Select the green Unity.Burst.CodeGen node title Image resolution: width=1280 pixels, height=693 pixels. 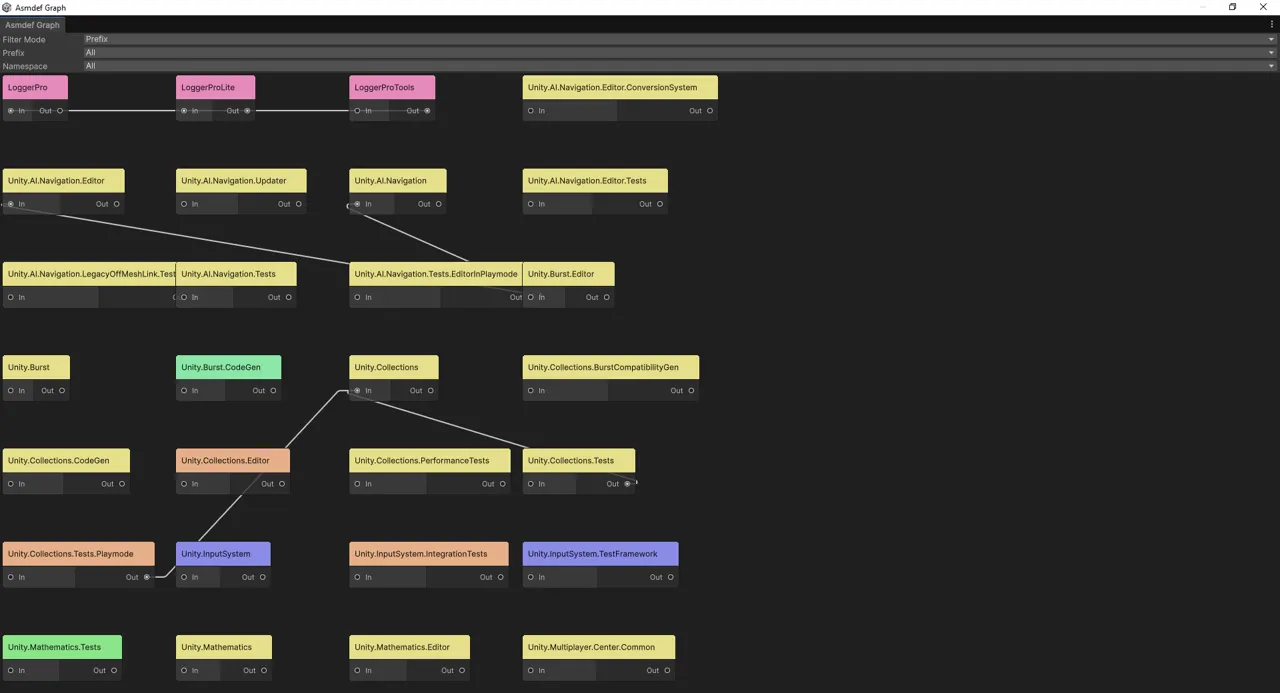[x=228, y=367]
